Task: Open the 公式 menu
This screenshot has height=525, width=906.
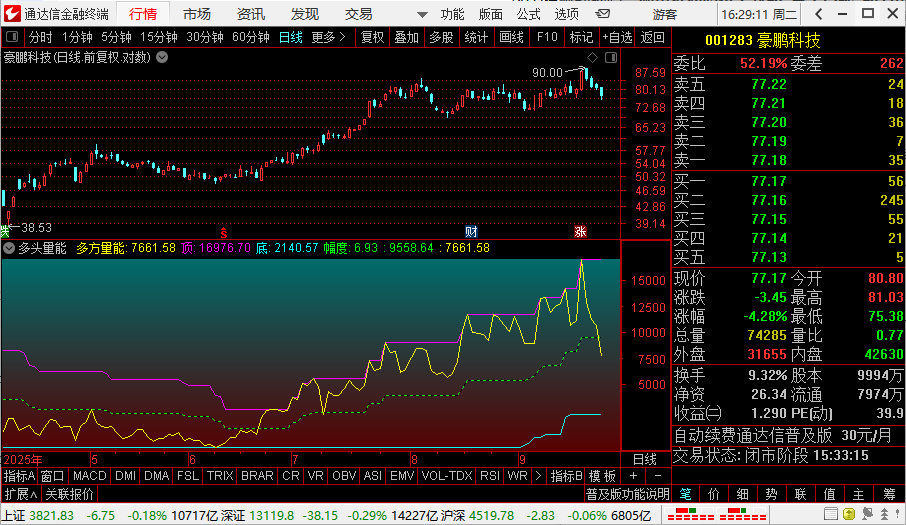Action: pyautogui.click(x=529, y=14)
